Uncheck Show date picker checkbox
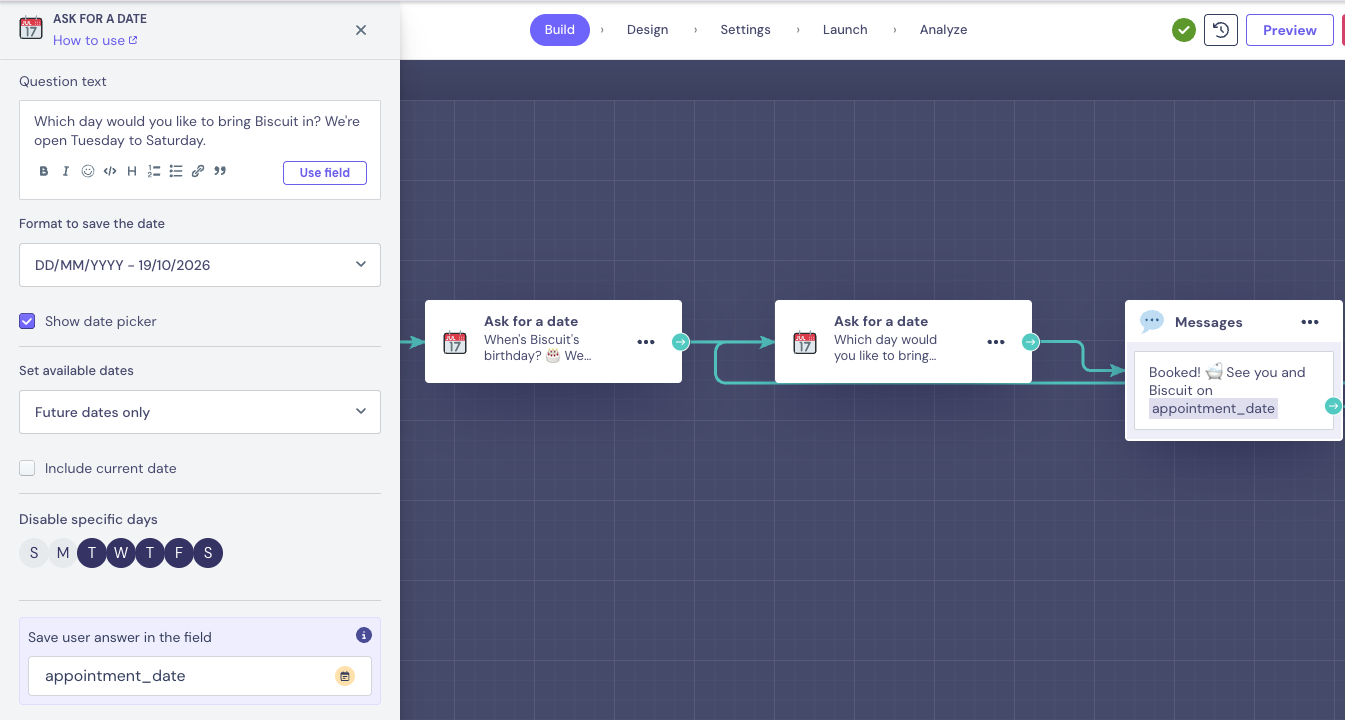Image resolution: width=1345 pixels, height=720 pixels. coord(27,321)
